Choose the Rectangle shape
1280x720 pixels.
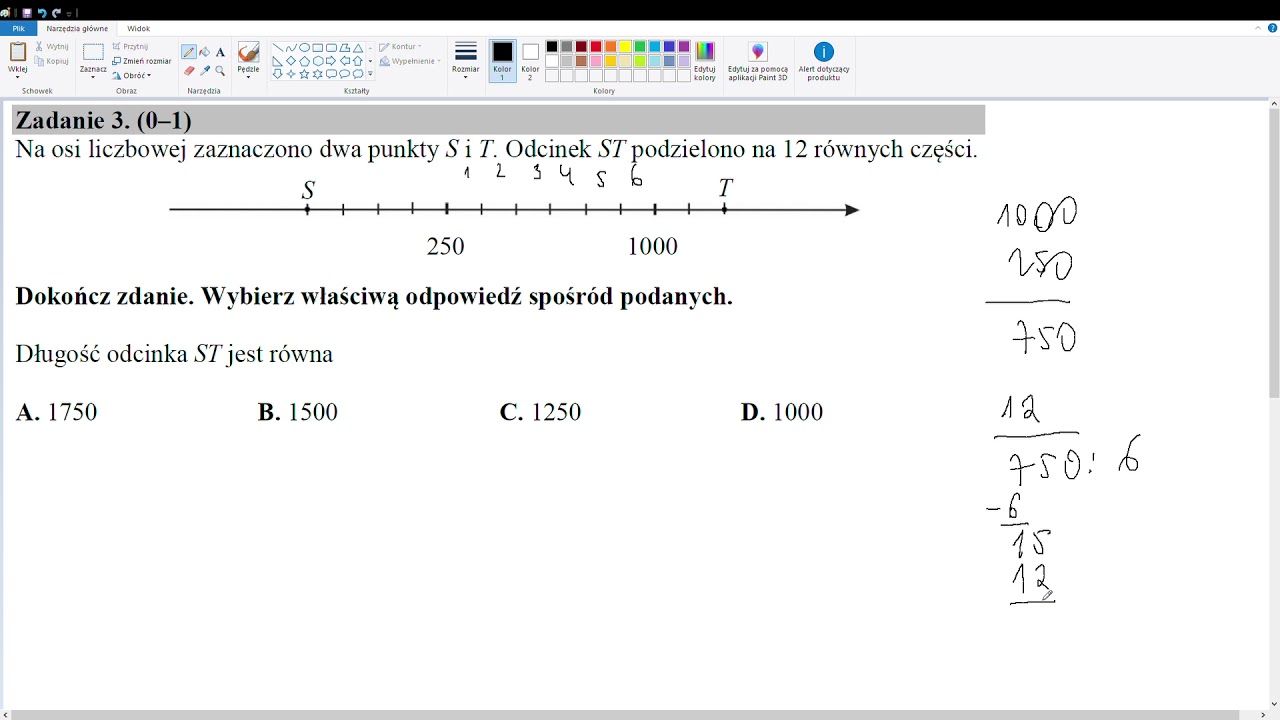(318, 47)
